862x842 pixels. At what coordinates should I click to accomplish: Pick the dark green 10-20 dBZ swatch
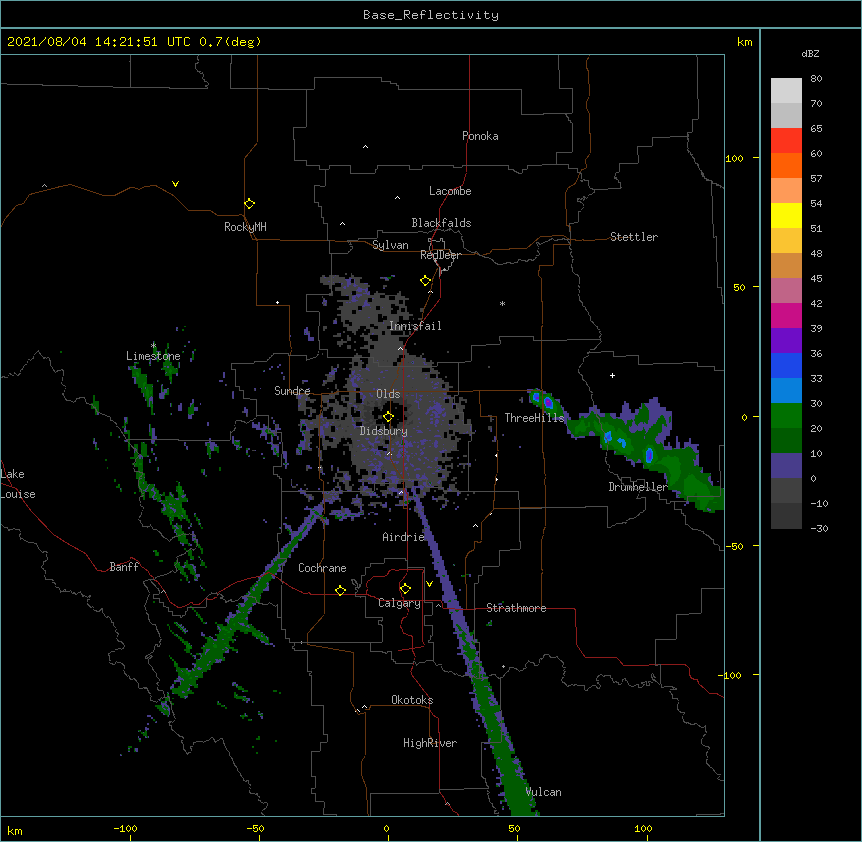pyautogui.click(x=786, y=441)
